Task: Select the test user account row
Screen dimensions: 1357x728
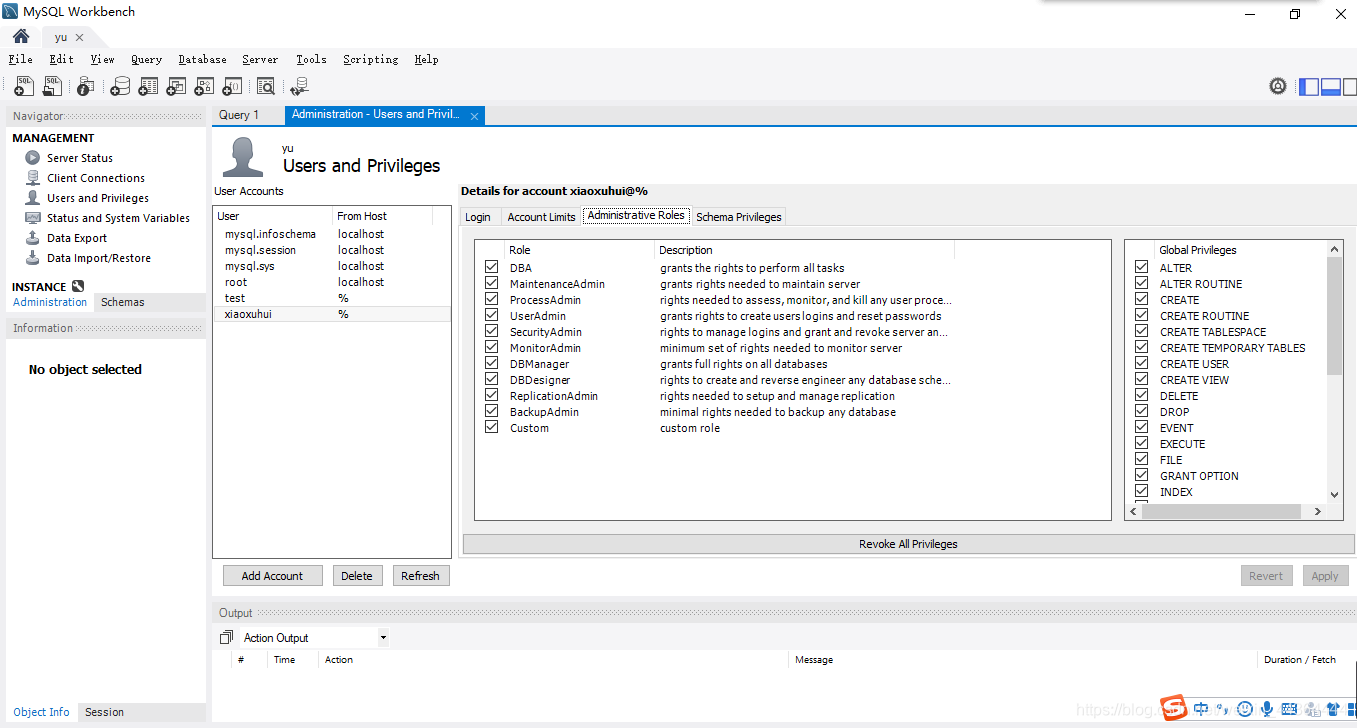Action: [x=332, y=298]
